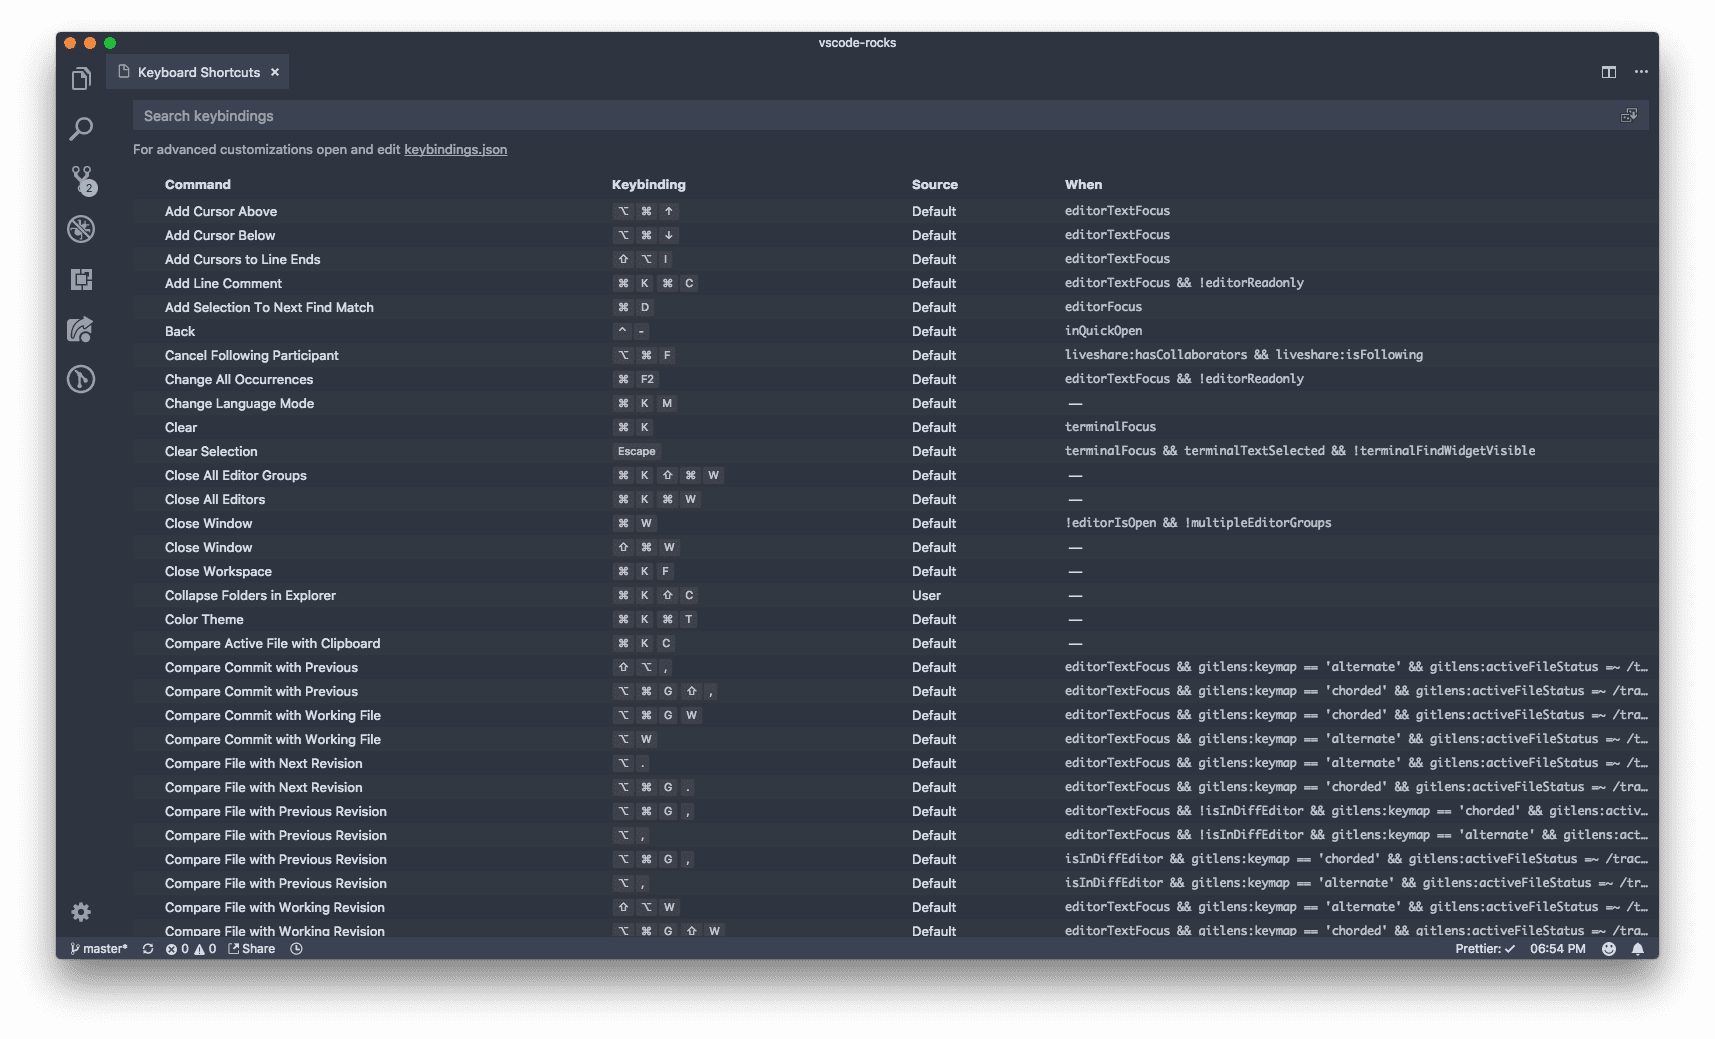Open the Live Share view in activity bar
The image size is (1715, 1039).
(x=81, y=329)
